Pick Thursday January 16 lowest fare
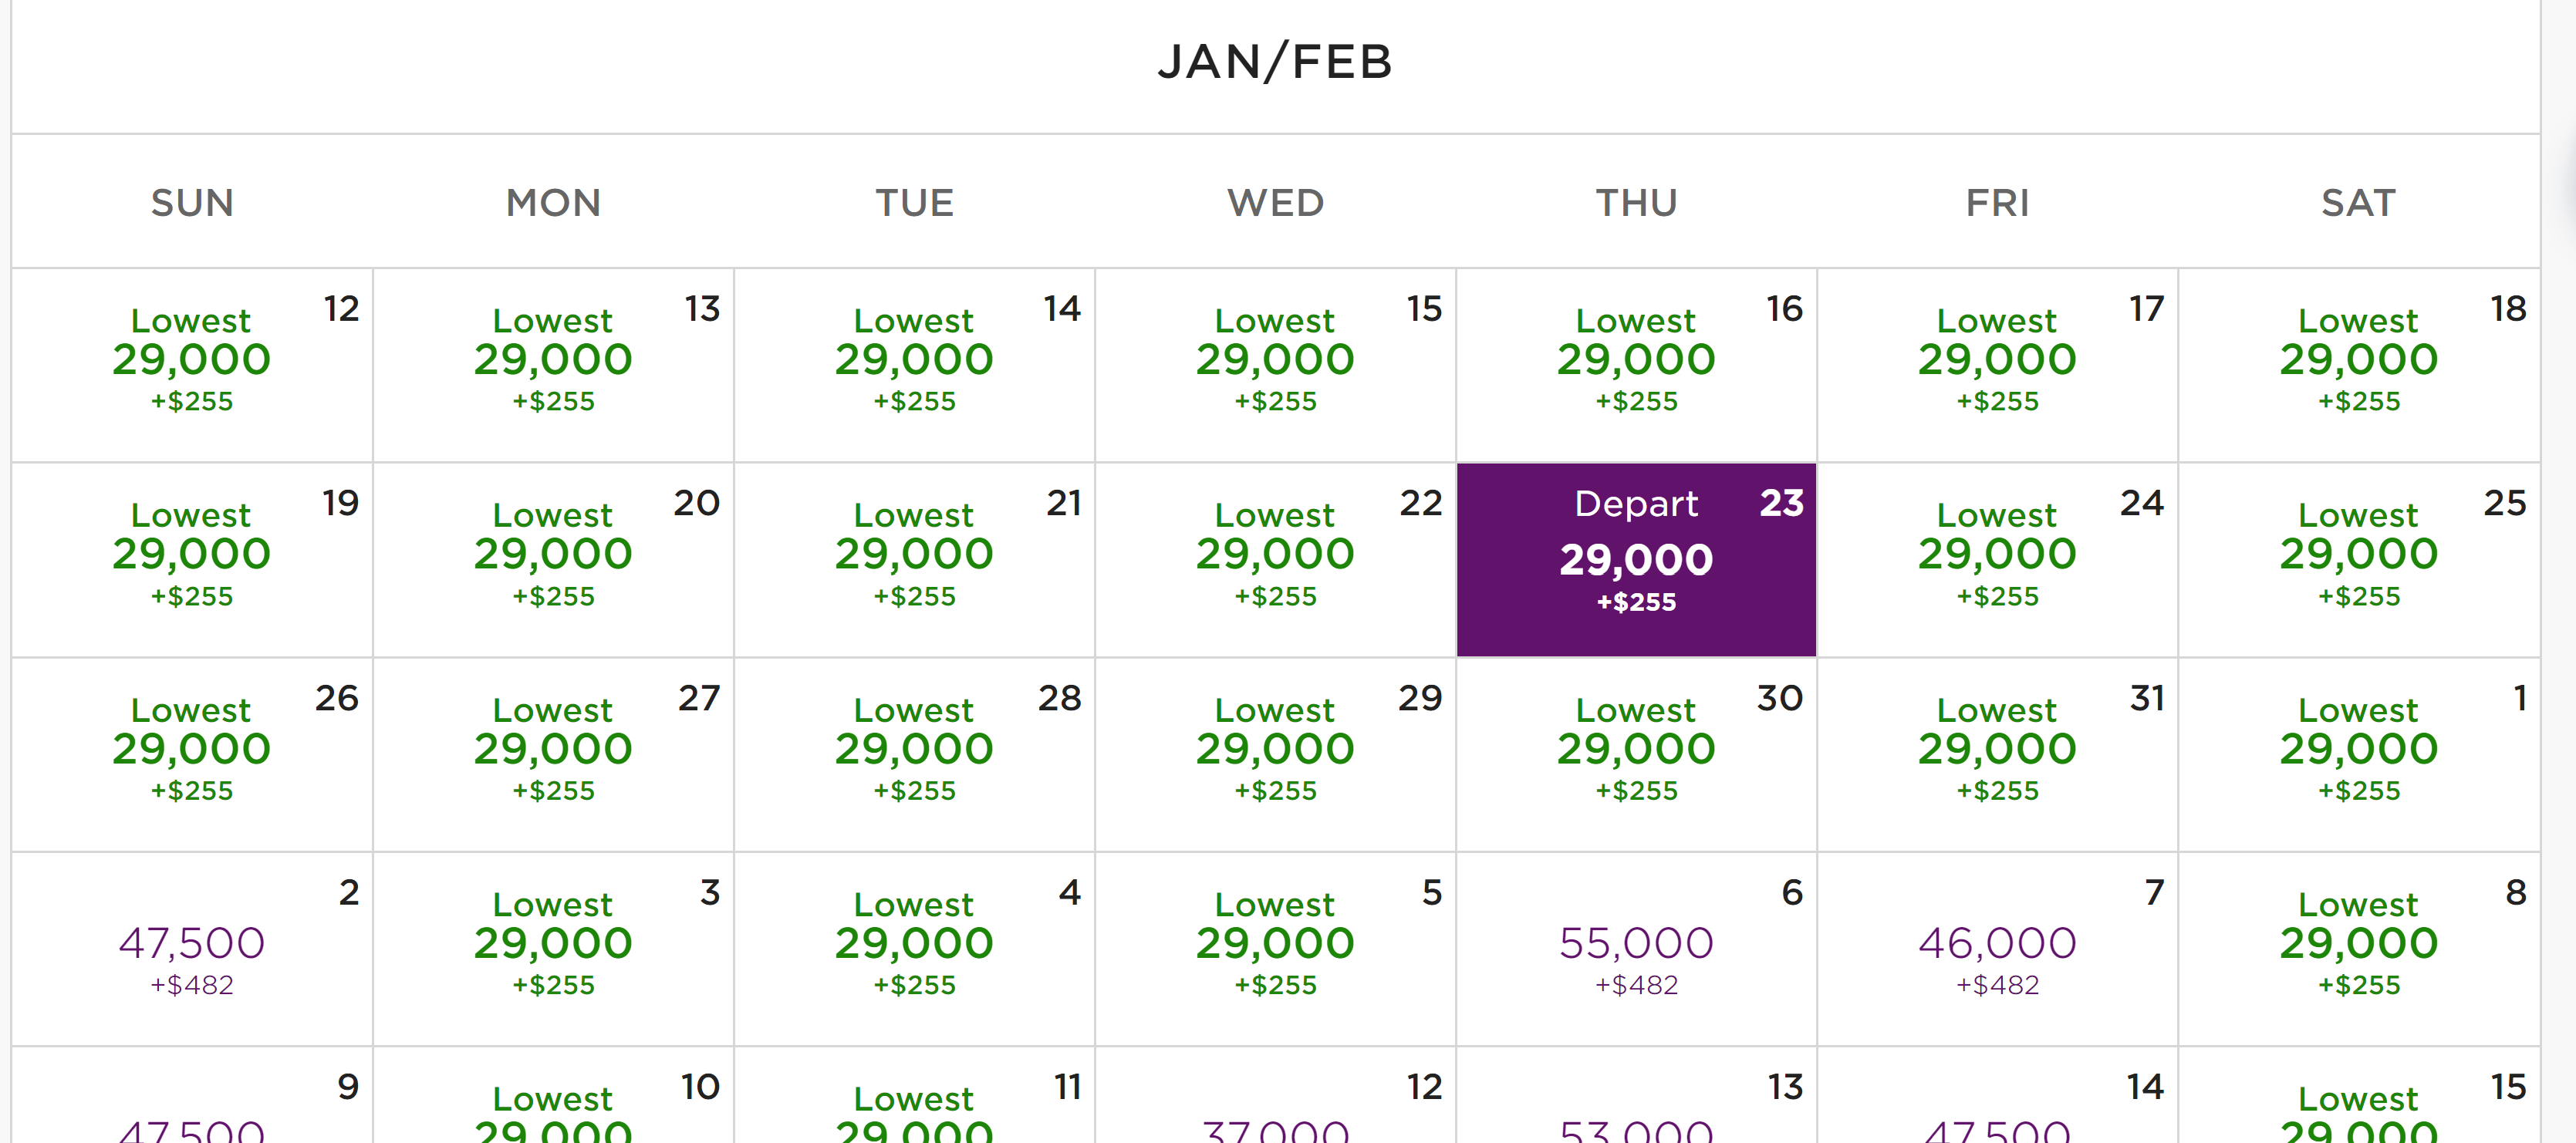Image resolution: width=2576 pixels, height=1143 pixels. (1636, 360)
